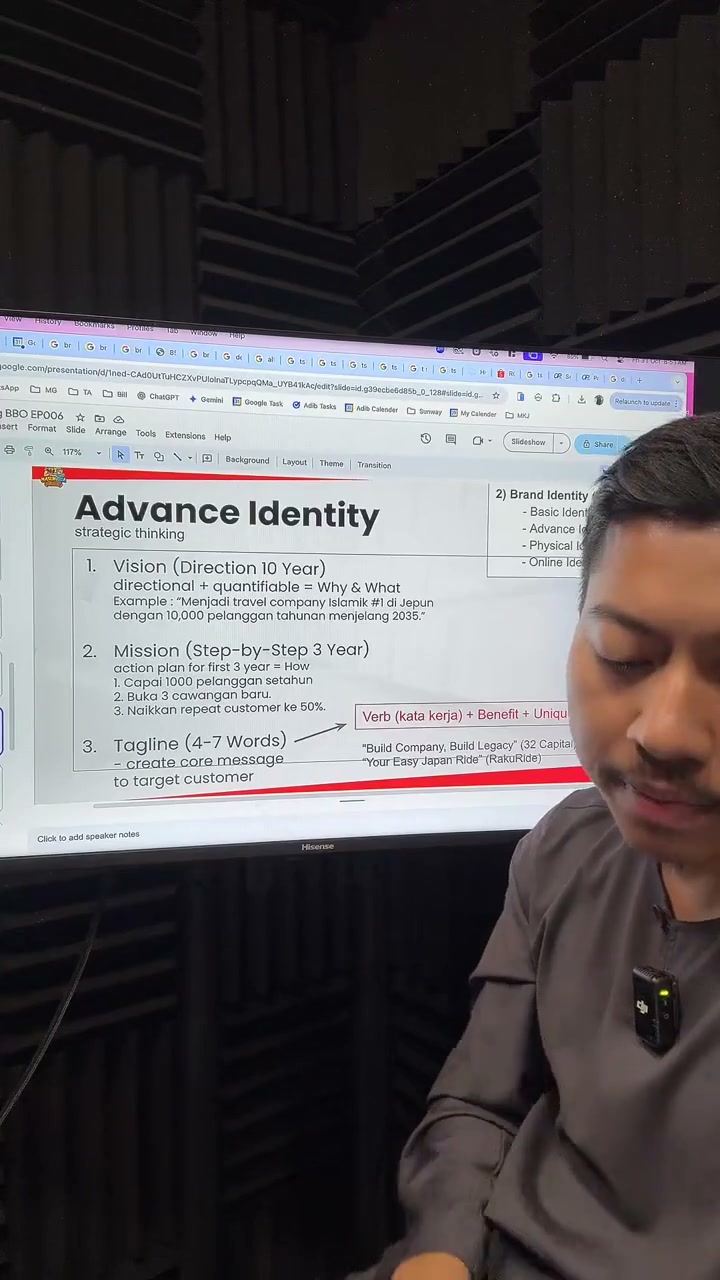The height and width of the screenshot is (1280, 720).
Task: Click Chrome profile avatar
Action: [x=598, y=400]
